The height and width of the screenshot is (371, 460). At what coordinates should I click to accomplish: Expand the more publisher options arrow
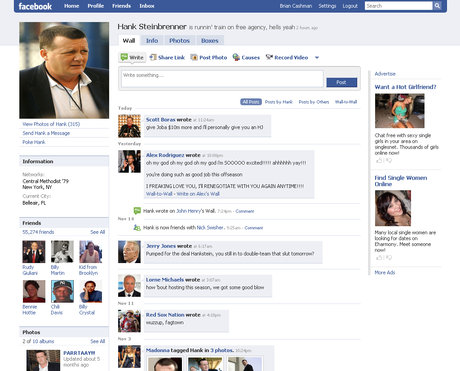click(317, 58)
